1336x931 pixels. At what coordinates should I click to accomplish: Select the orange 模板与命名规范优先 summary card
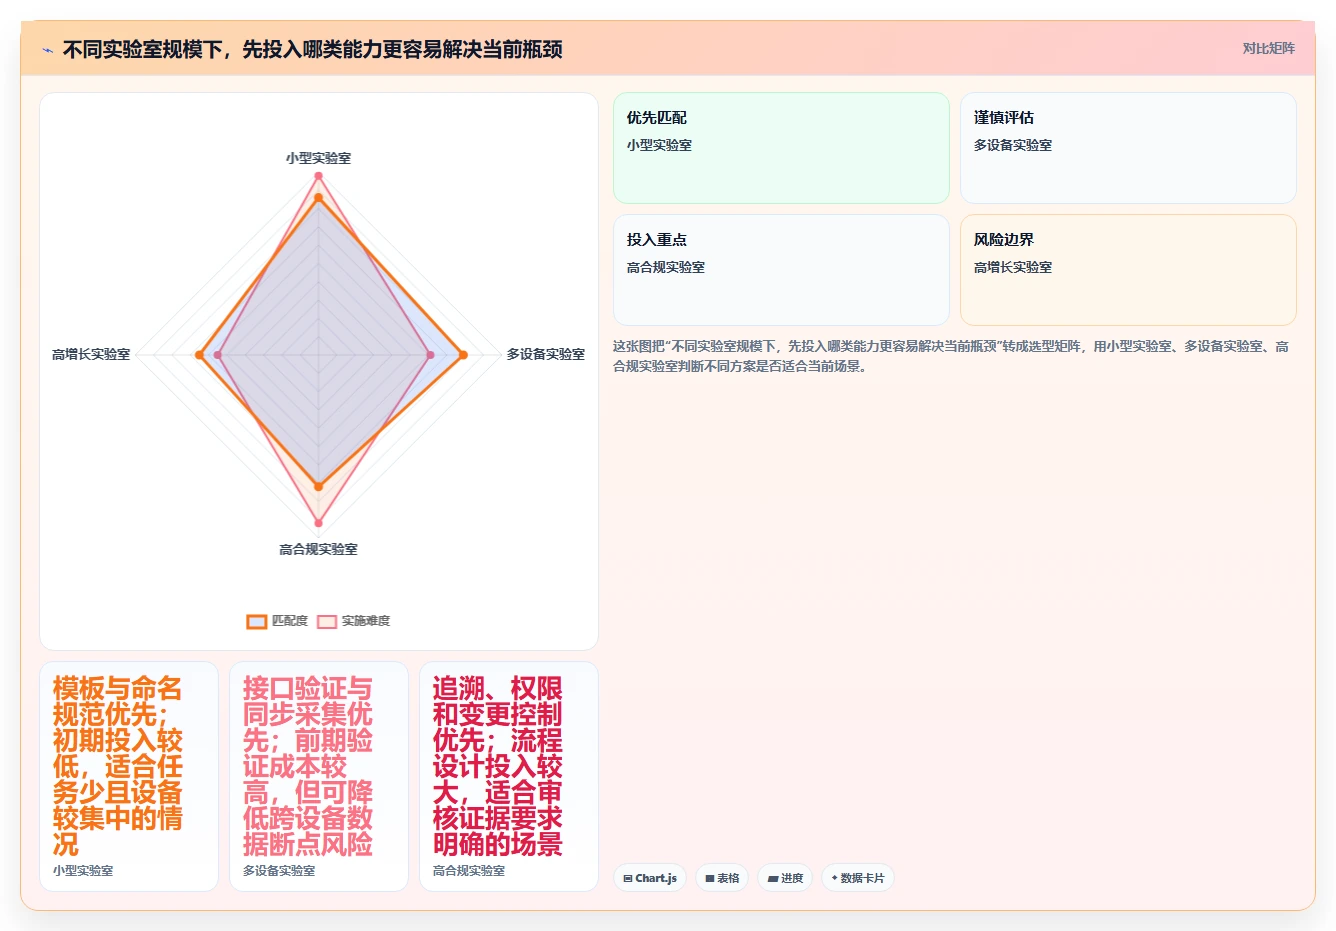[x=129, y=776]
